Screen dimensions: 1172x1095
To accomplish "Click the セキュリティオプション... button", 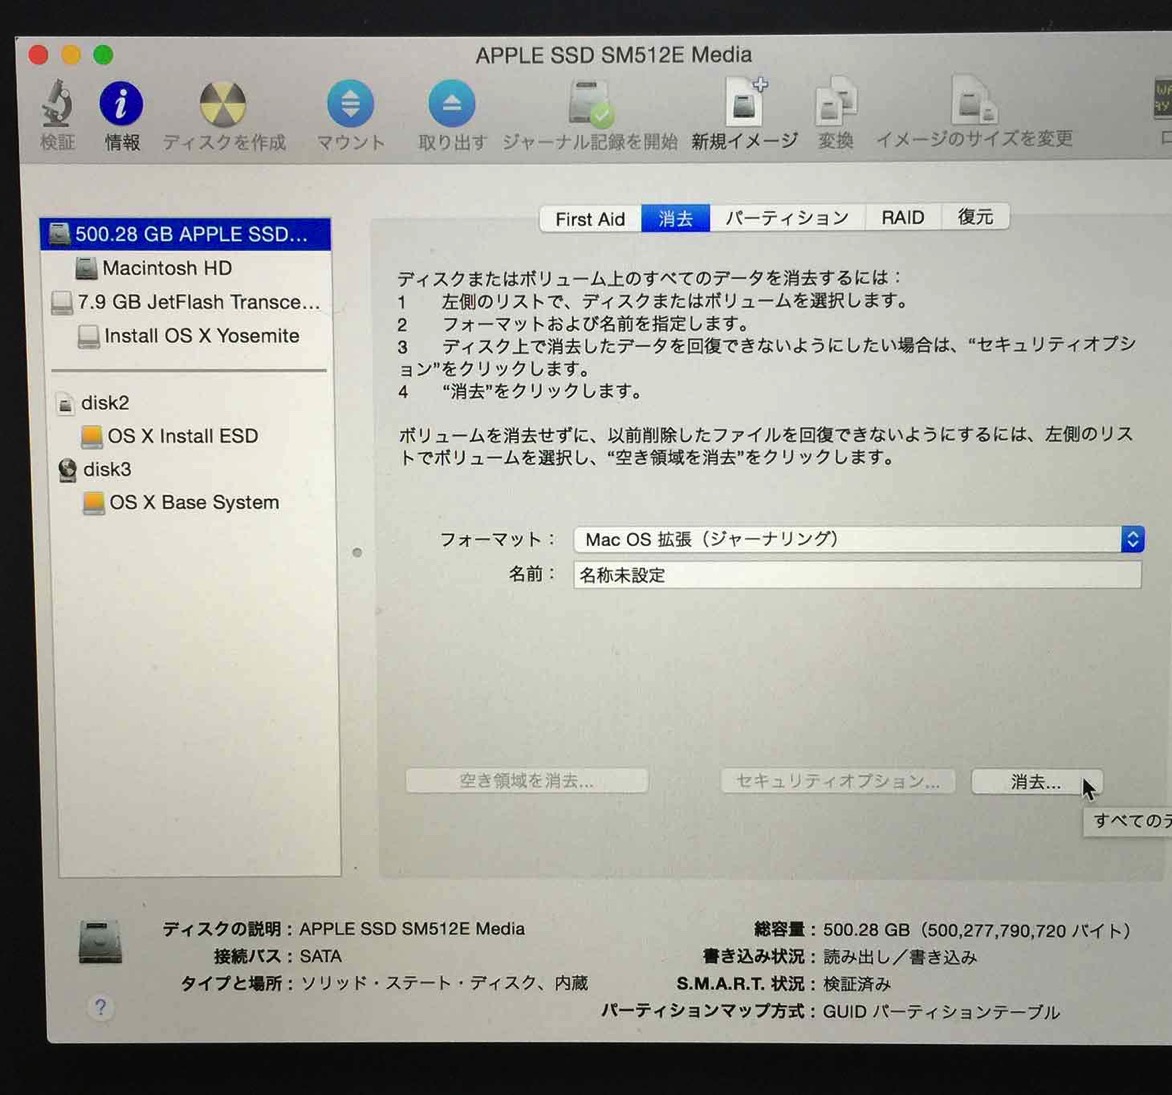I will point(838,781).
